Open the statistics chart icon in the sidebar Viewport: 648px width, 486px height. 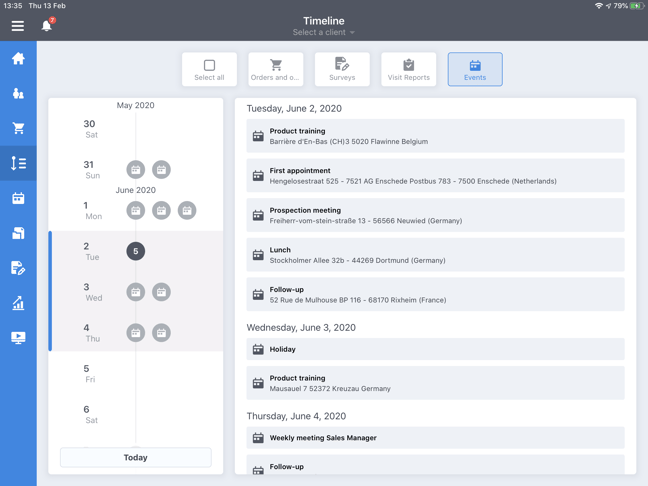pyautogui.click(x=18, y=303)
